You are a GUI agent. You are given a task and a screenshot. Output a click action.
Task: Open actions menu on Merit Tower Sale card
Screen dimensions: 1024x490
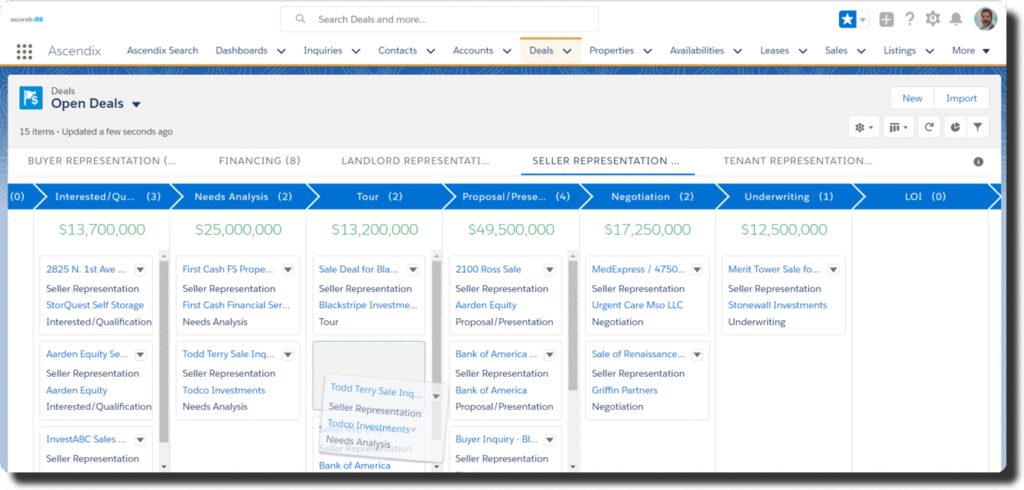pyautogui.click(x=834, y=270)
